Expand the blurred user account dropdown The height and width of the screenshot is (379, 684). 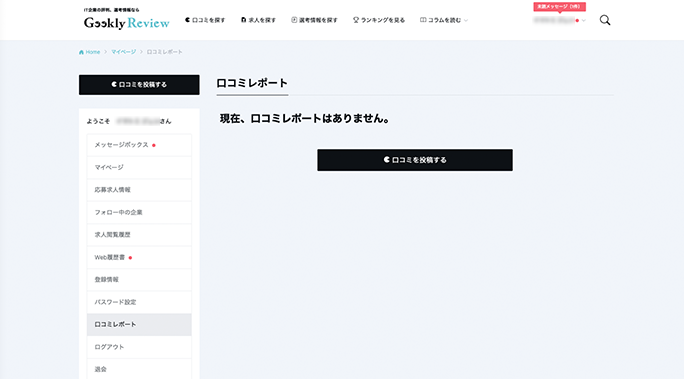pyautogui.click(x=559, y=20)
